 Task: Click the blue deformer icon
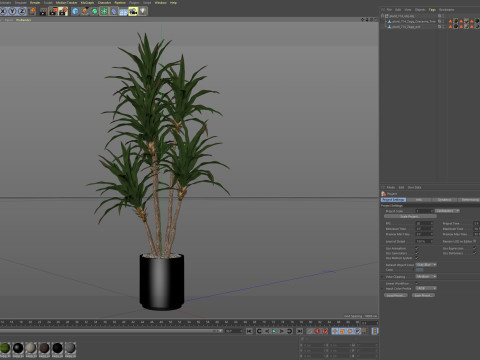tap(114, 11)
